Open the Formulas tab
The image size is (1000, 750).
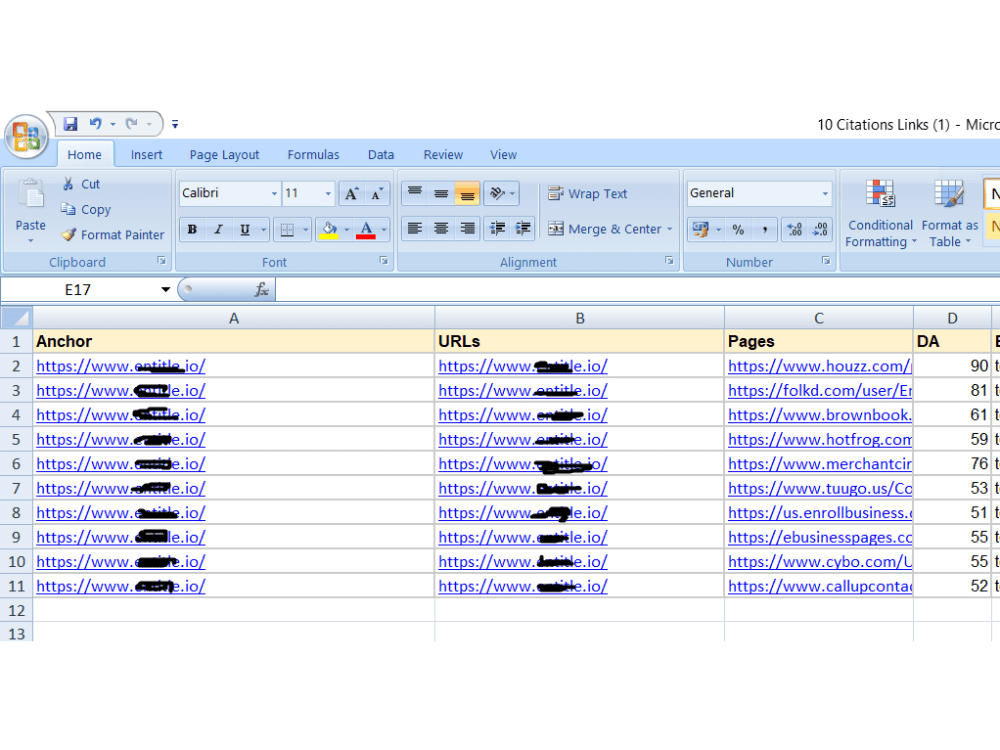coord(313,155)
